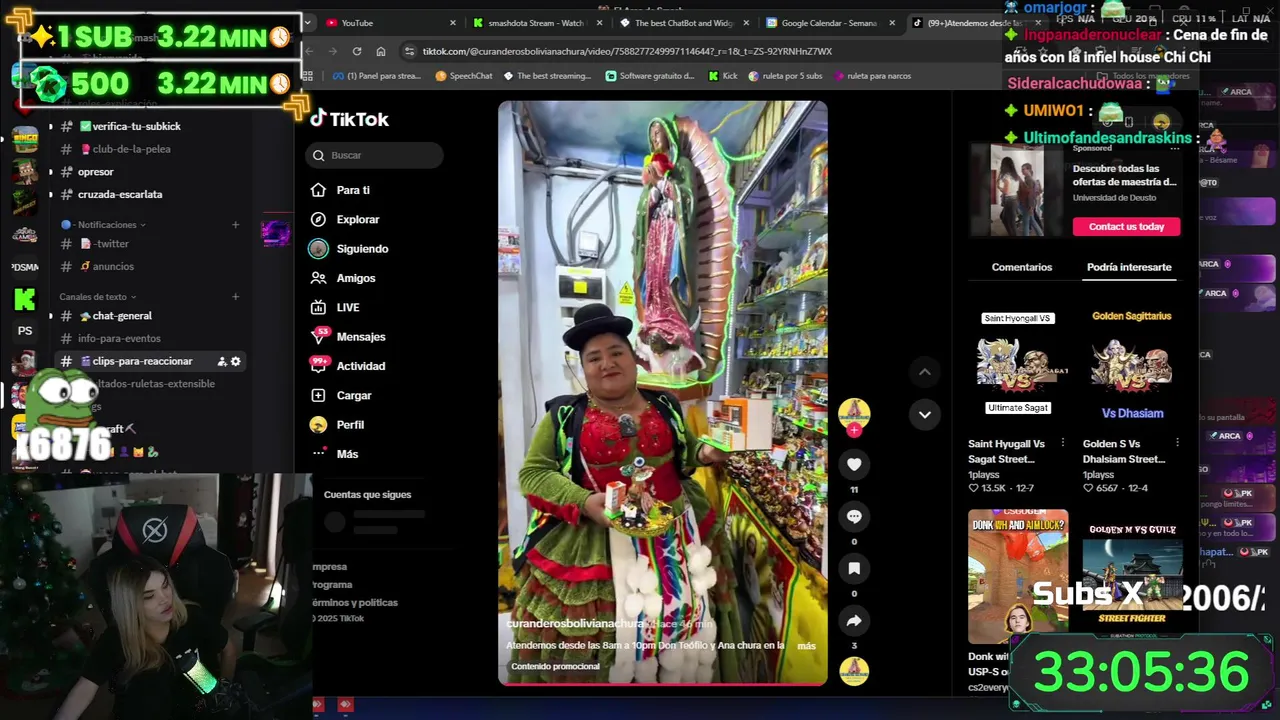This screenshot has width=1280, height=720.
Task: Save the video with the bookmark icon
Action: (854, 568)
